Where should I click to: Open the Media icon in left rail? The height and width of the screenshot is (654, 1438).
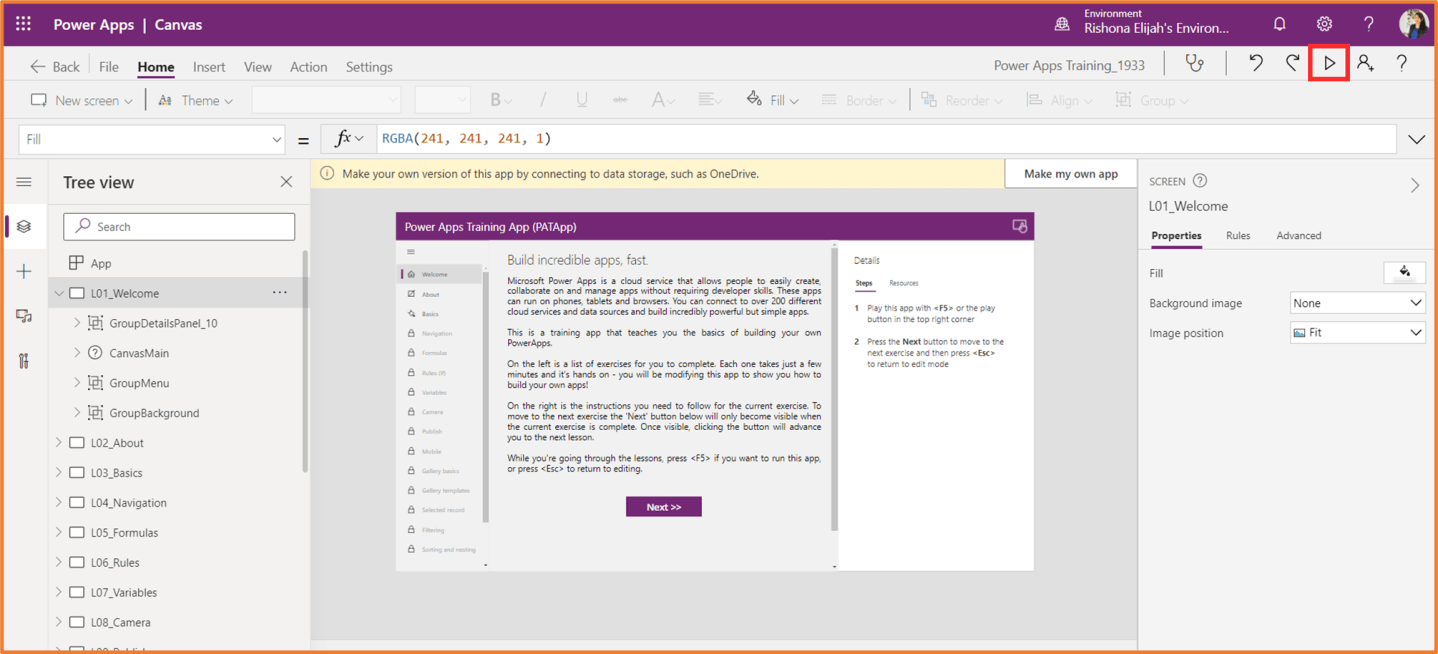tap(24, 316)
